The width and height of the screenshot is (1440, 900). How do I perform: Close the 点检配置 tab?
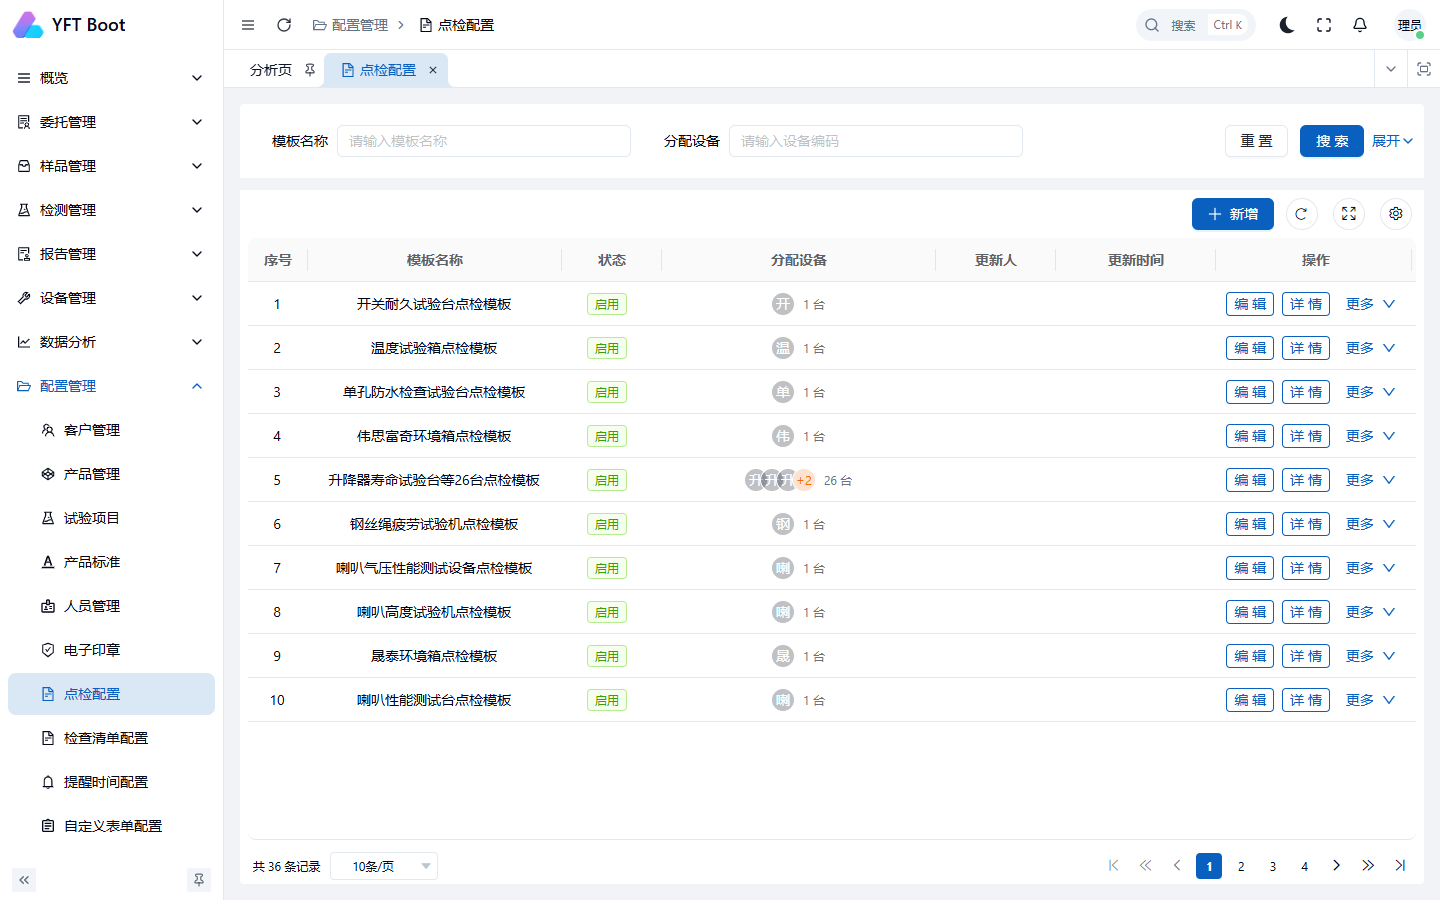[433, 70]
